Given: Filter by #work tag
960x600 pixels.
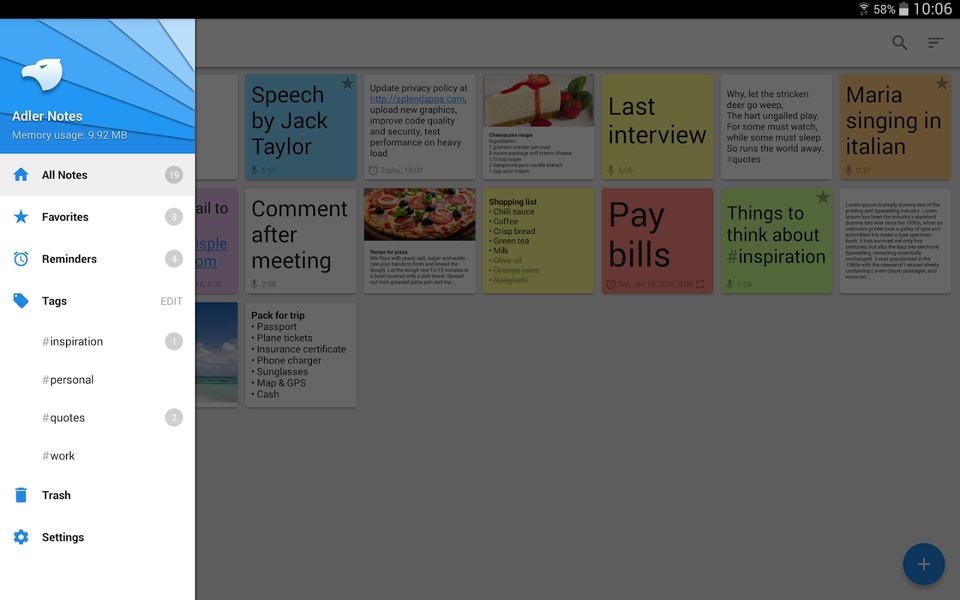Looking at the screenshot, I should [97, 456].
